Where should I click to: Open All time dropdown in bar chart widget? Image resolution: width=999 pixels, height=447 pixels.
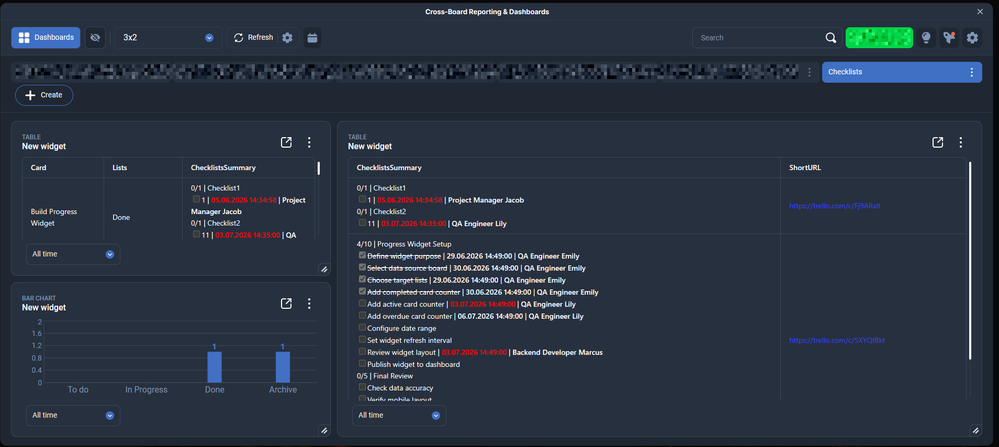click(73, 415)
